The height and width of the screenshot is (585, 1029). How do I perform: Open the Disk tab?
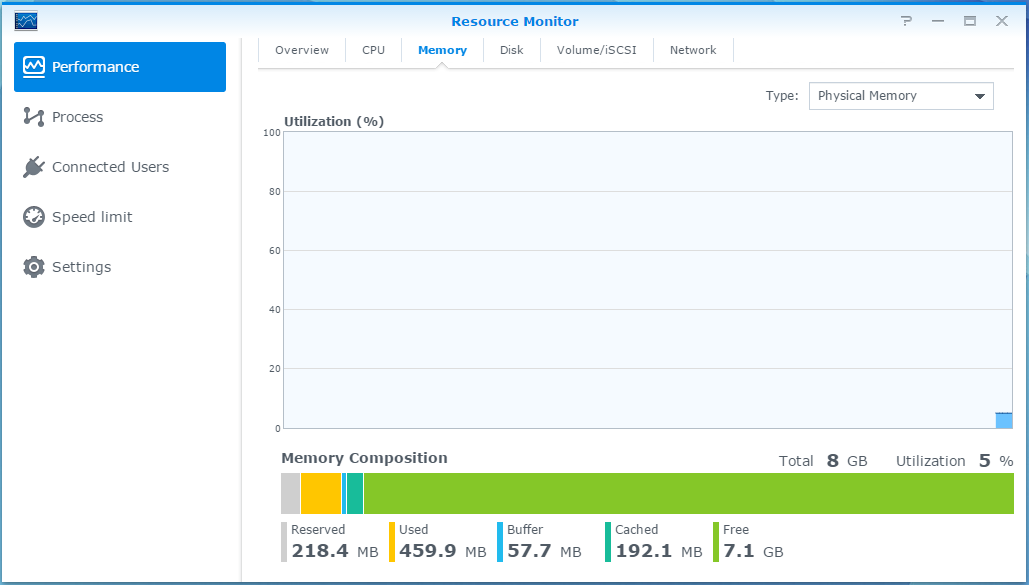click(511, 50)
